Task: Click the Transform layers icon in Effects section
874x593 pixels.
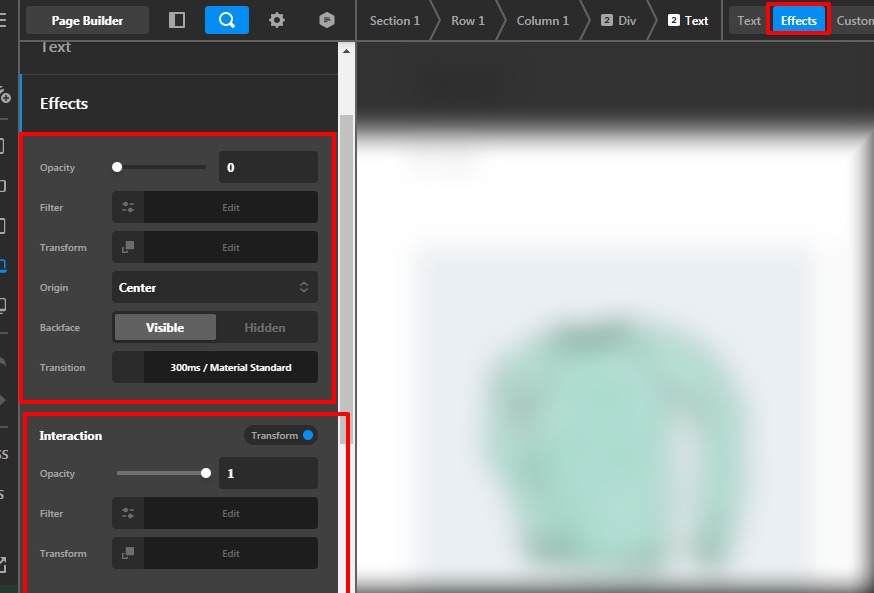Action: (x=127, y=247)
